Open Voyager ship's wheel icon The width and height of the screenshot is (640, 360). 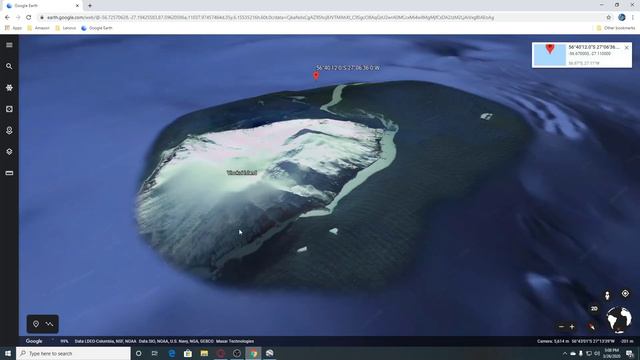click(x=9, y=88)
